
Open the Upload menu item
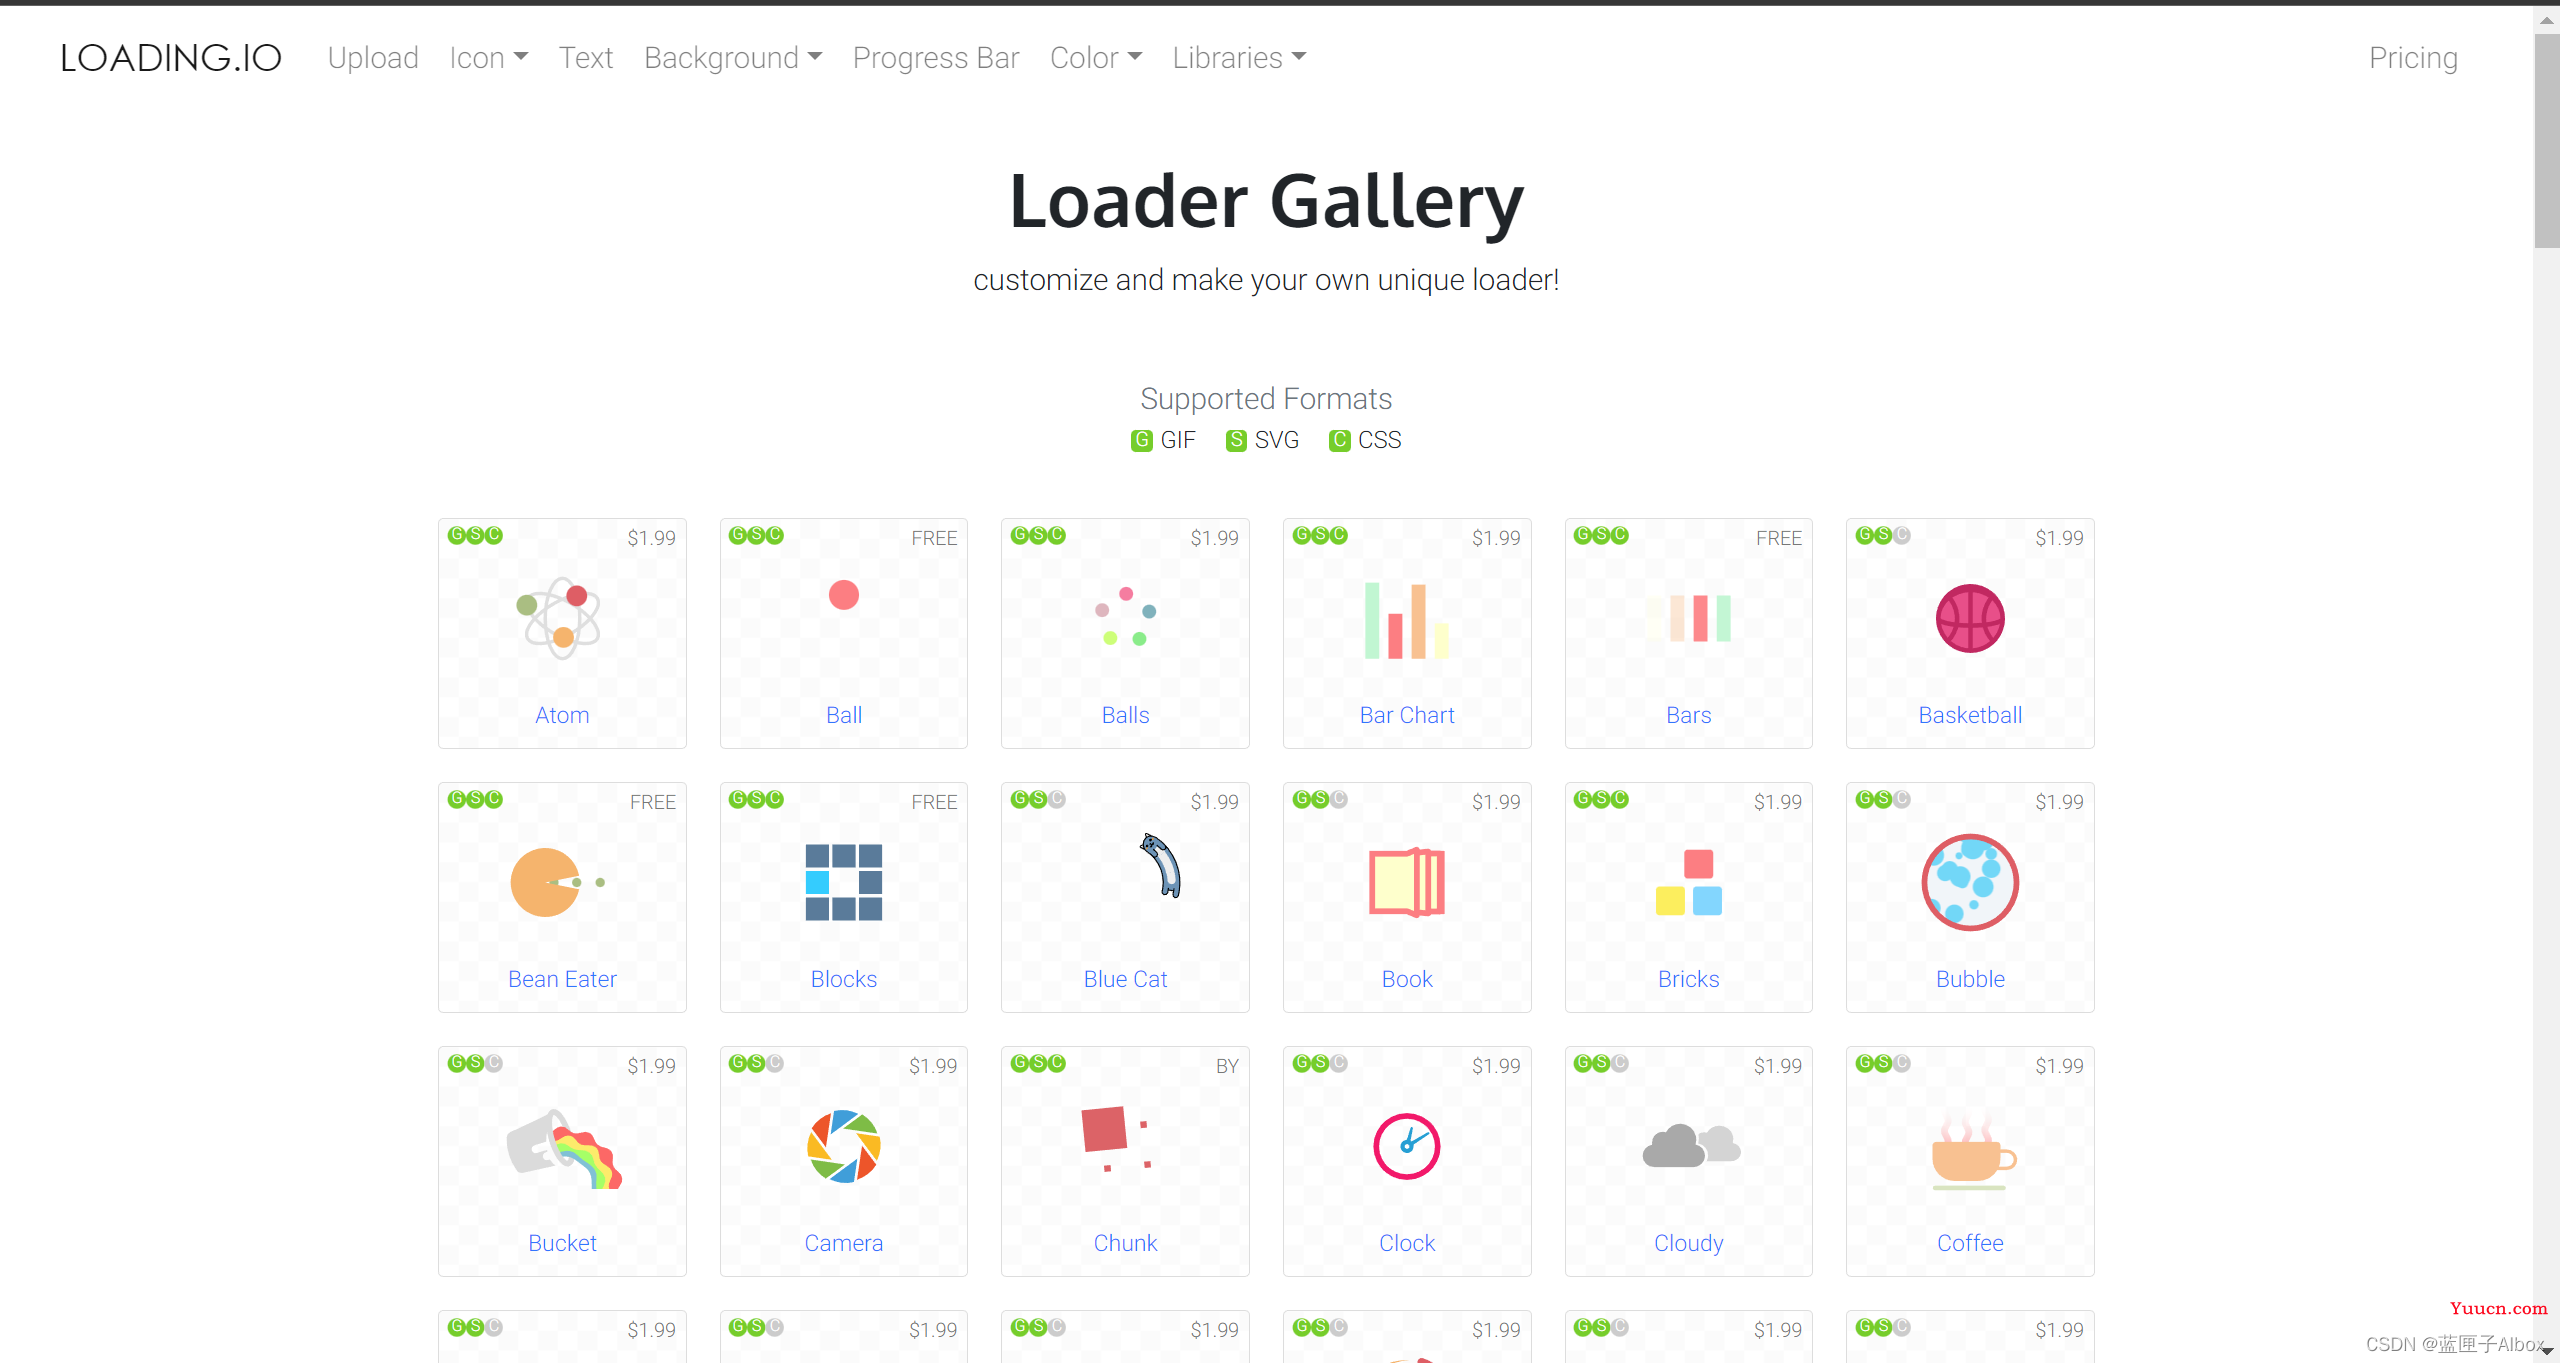coord(371,56)
